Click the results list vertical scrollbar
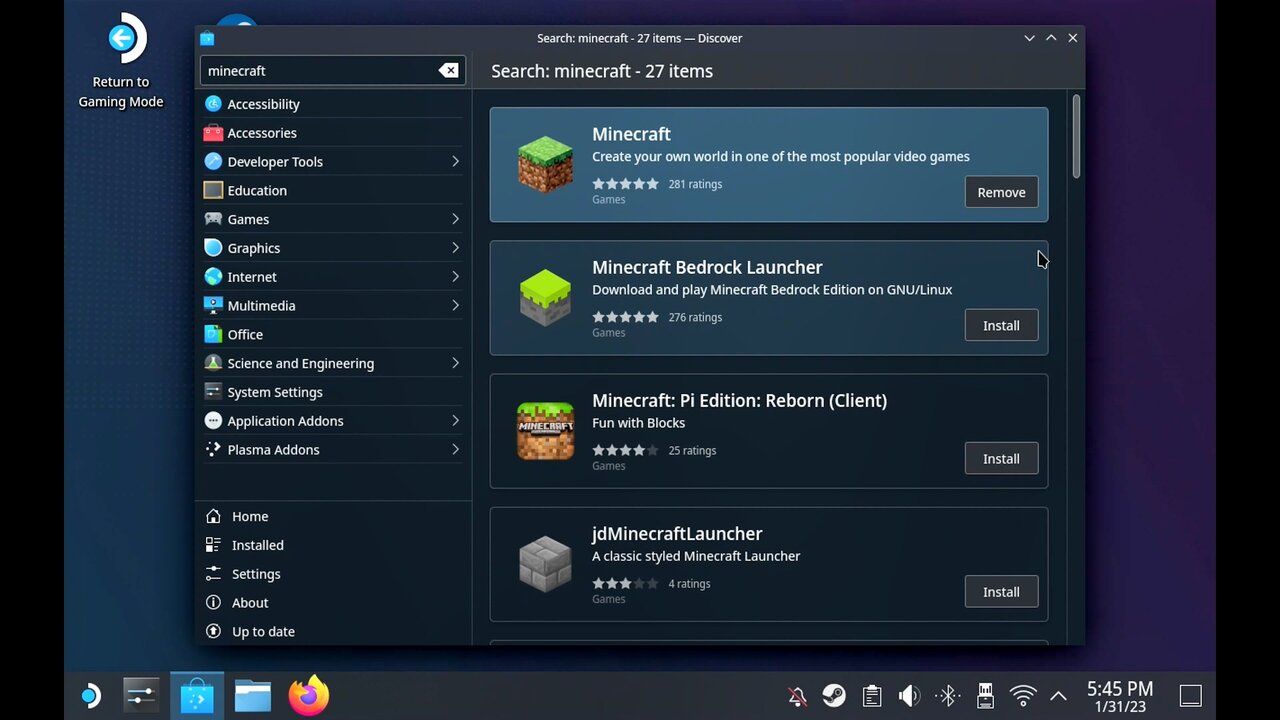1280x720 pixels. [x=1076, y=137]
